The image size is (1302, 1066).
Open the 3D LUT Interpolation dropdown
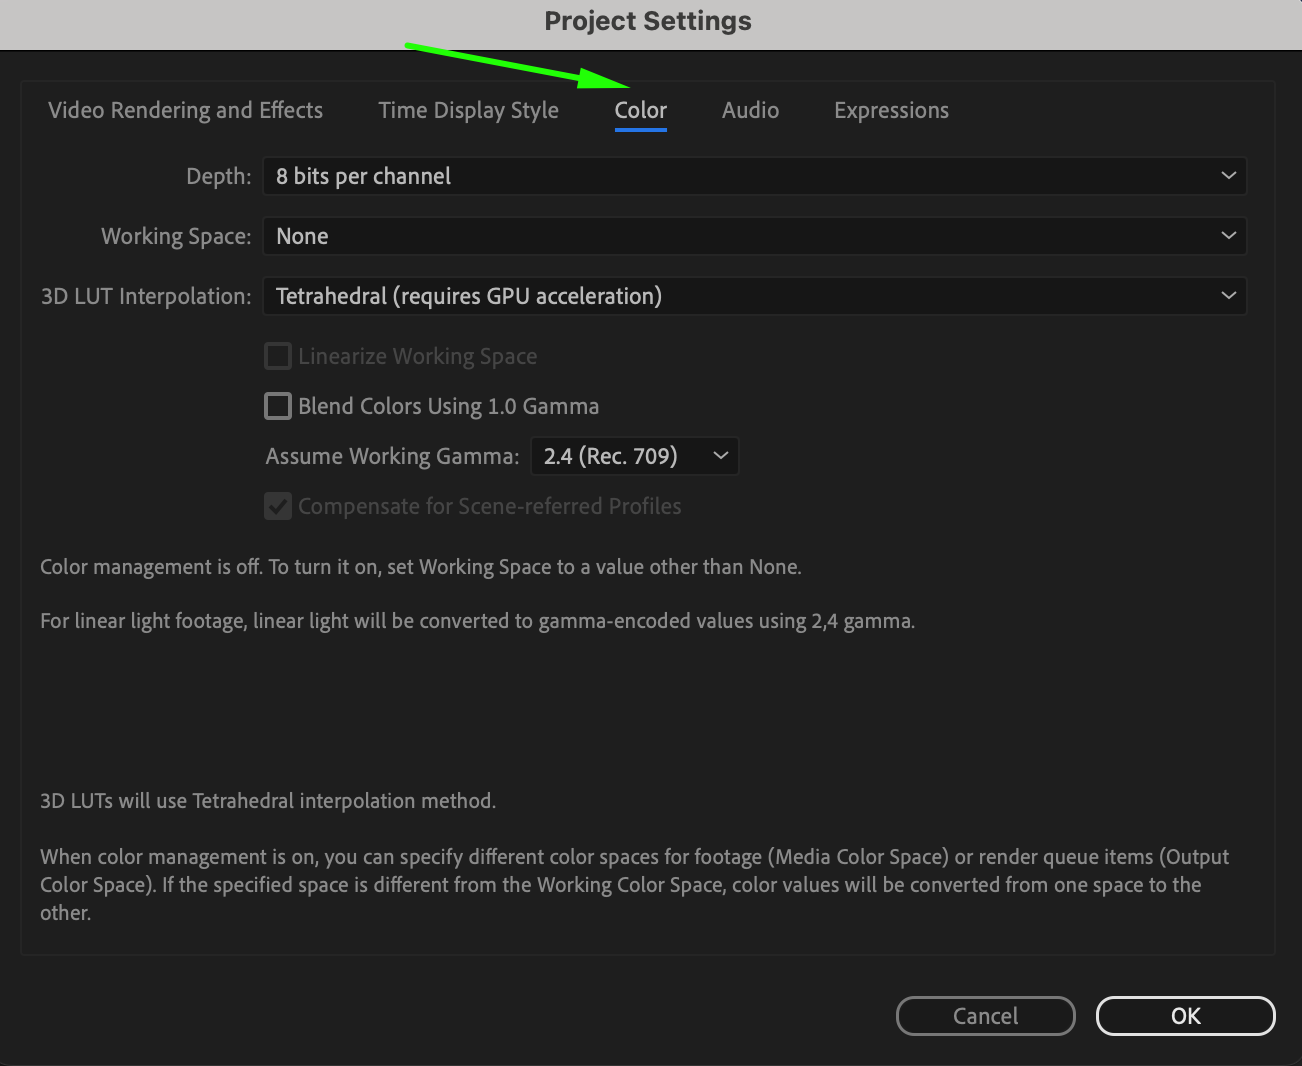pos(754,296)
